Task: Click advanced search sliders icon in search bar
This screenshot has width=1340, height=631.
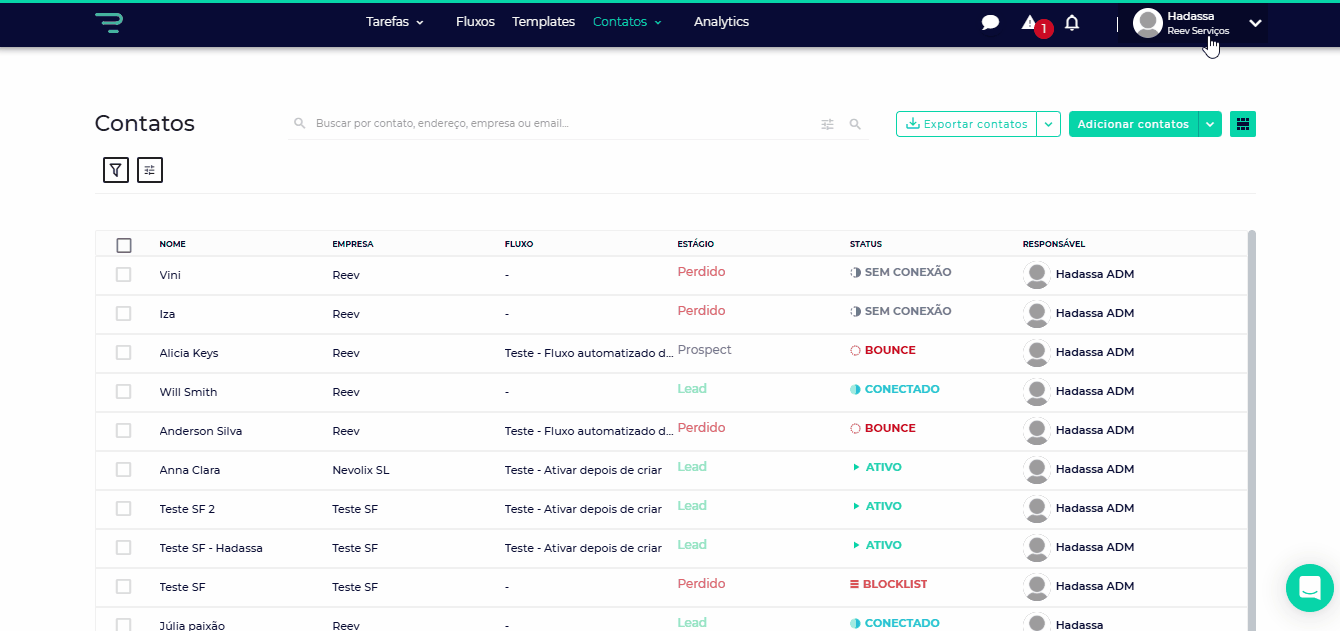Action: 827,124
